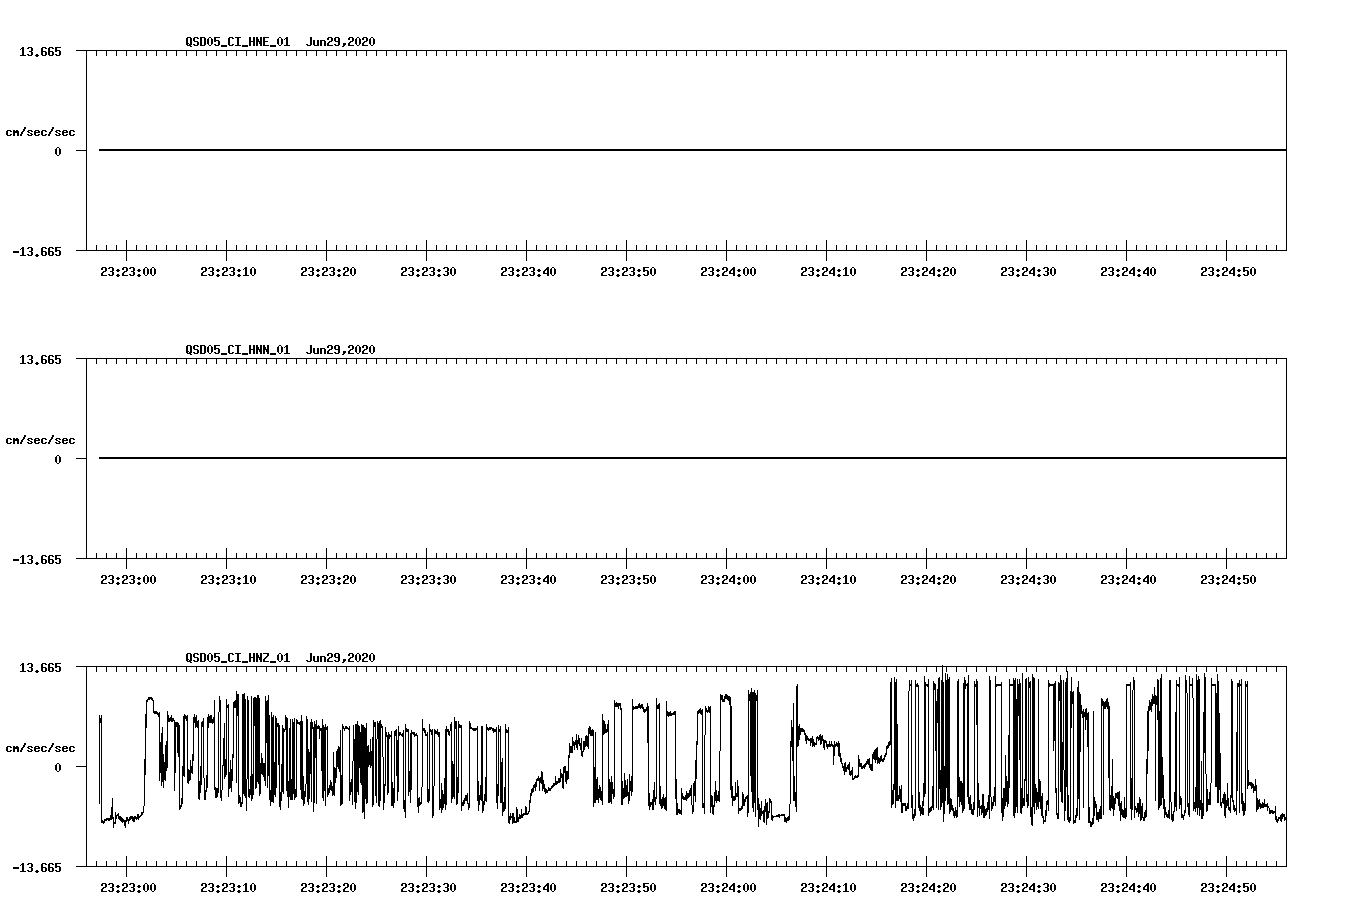Click the -13.665 lower limit on HNE axis
Viewport: 1358px width, 924px height.
click(x=37, y=251)
